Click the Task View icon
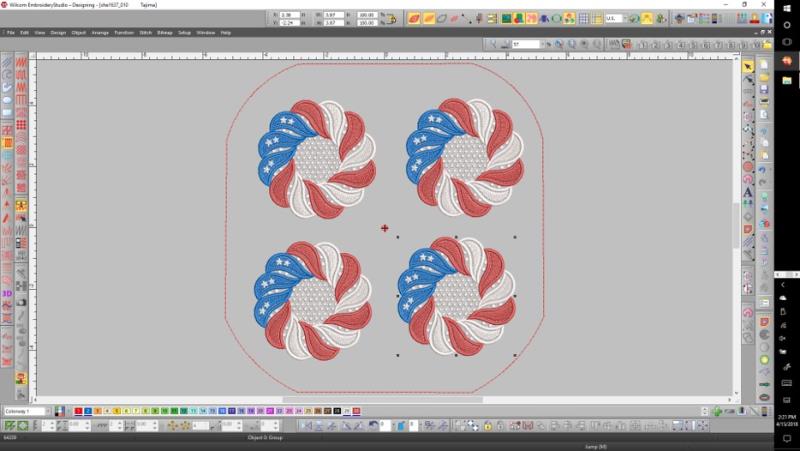 787,42
